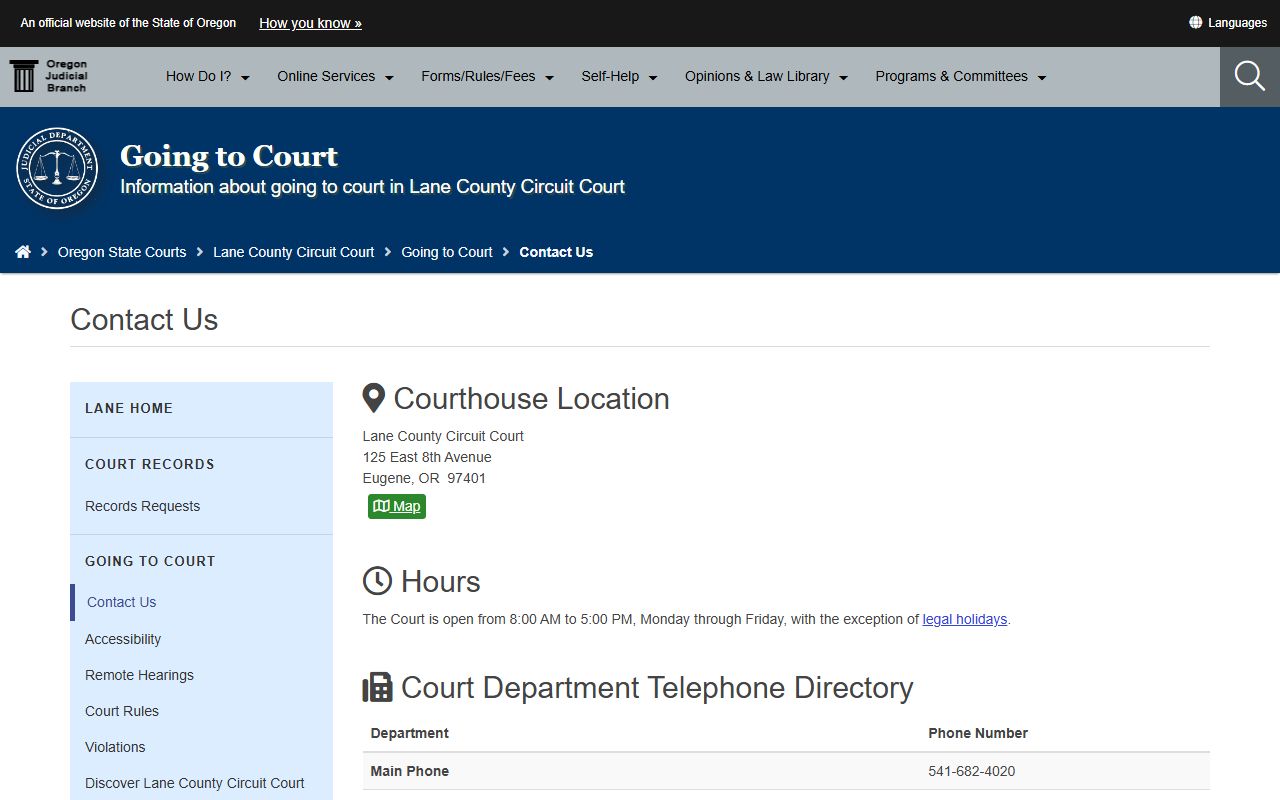The width and height of the screenshot is (1280, 800).
Task: Select Contact Us in sidebar
Action: point(122,602)
